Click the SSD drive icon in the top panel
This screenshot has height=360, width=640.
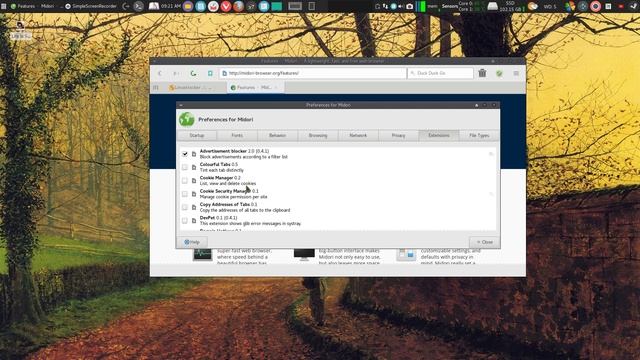coord(493,6)
